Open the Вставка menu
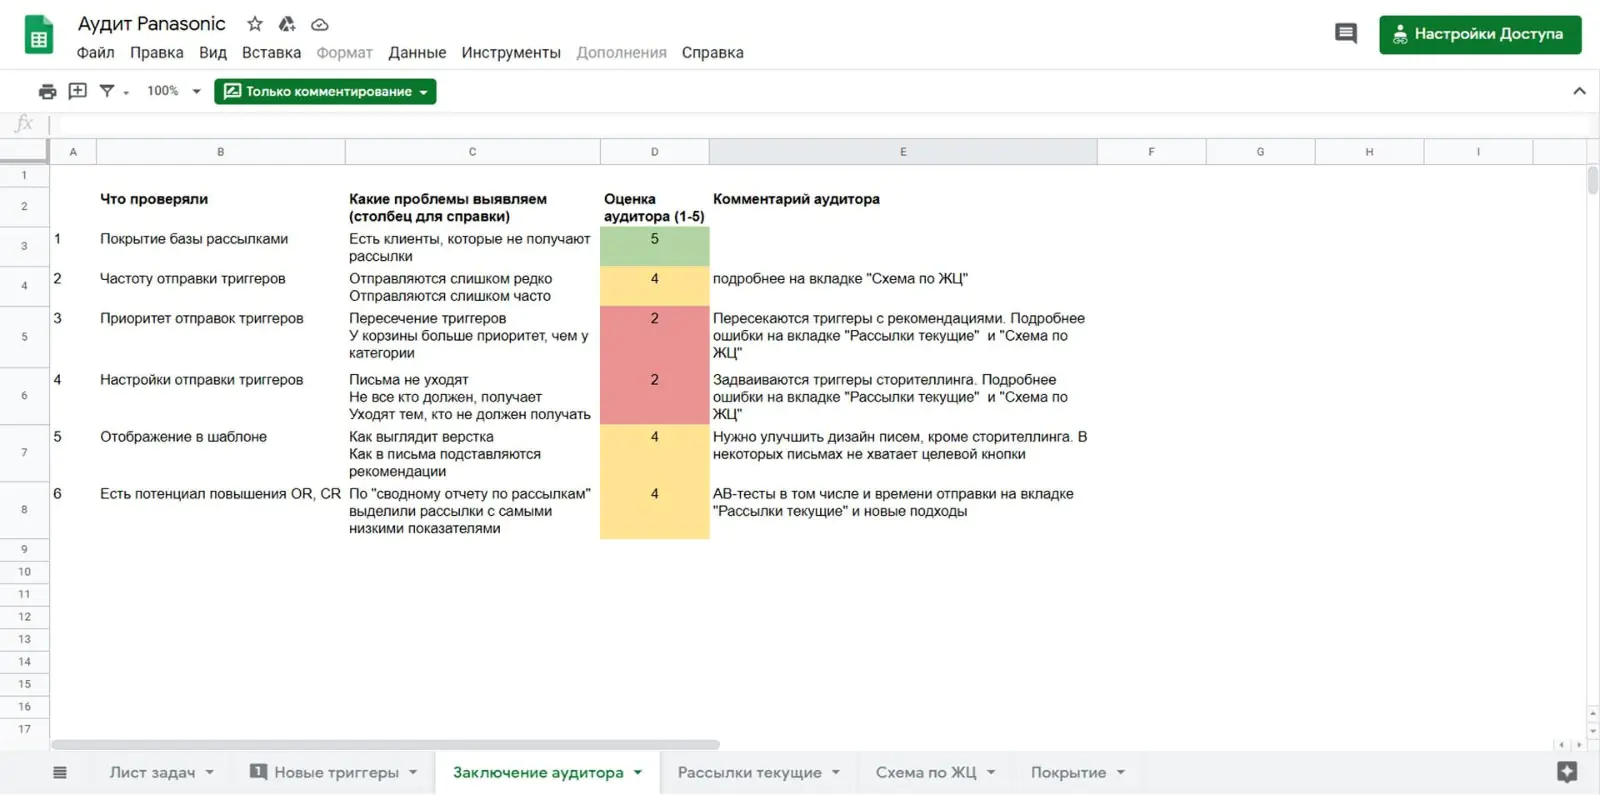 pyautogui.click(x=271, y=53)
